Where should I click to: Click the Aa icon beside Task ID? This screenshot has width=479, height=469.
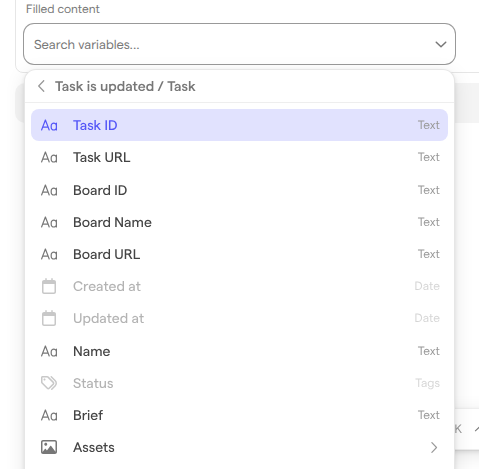49,126
